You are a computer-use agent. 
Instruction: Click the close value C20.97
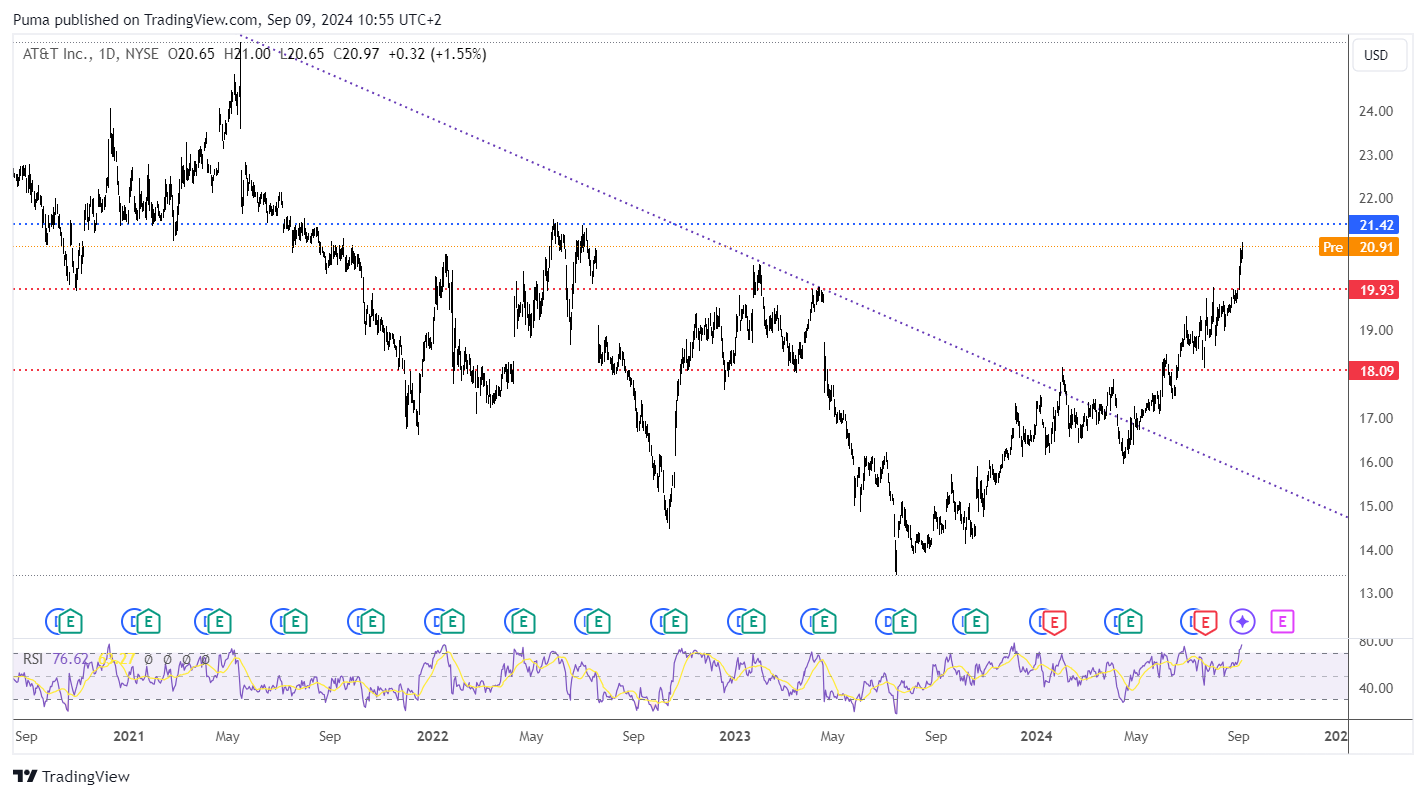pyautogui.click(x=356, y=54)
